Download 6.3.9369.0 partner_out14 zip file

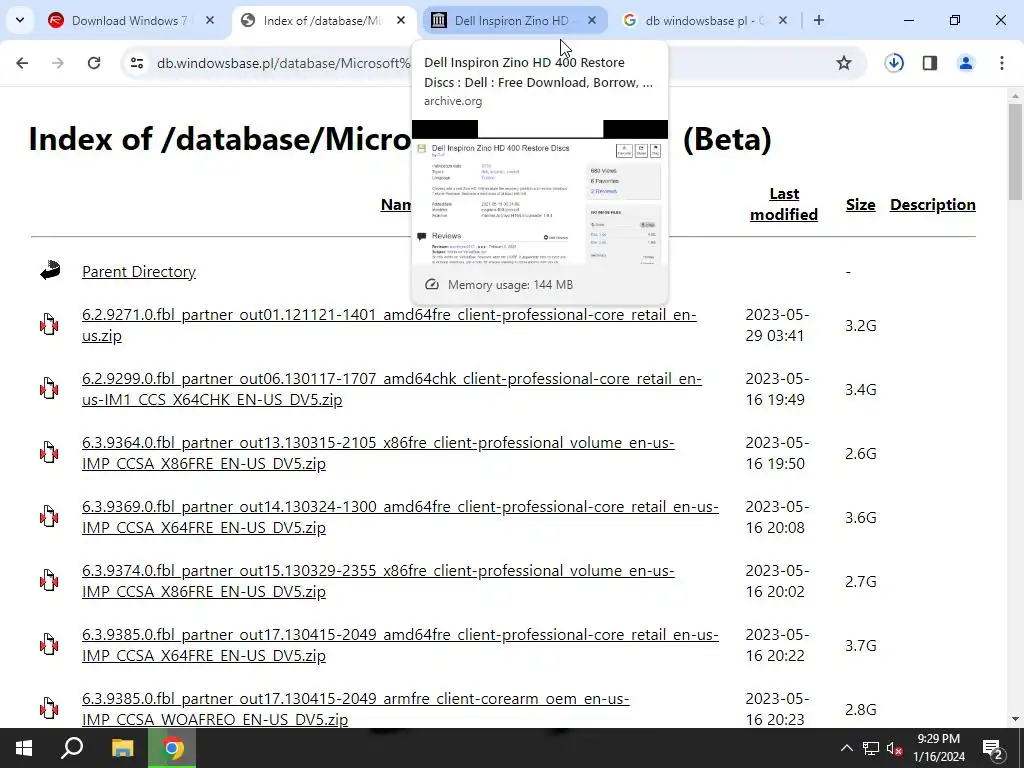(x=400, y=517)
